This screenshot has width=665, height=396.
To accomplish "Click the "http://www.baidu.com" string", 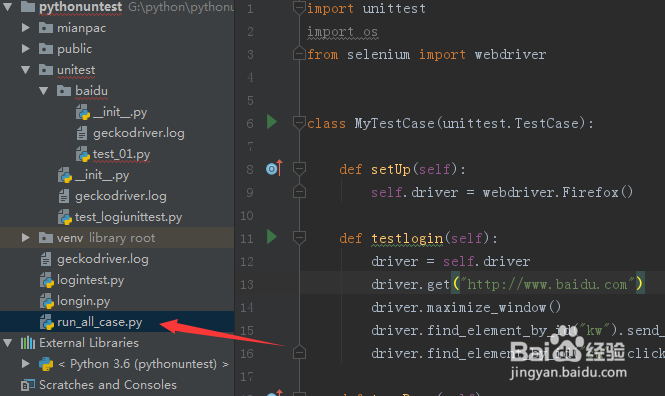I will tap(547, 284).
